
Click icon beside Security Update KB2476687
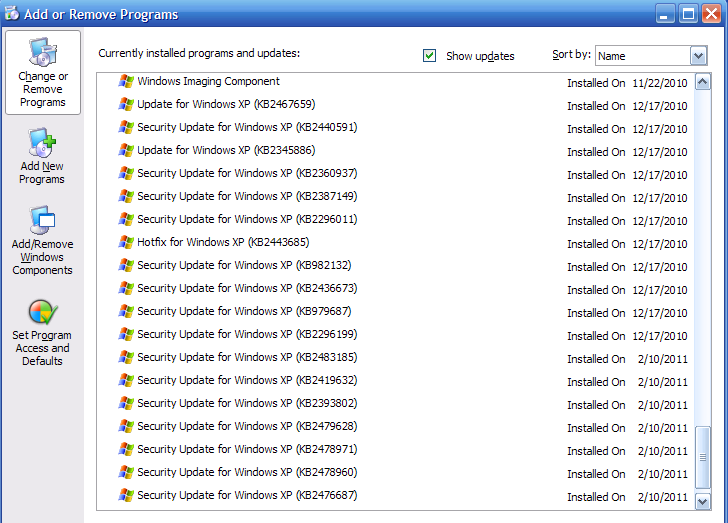pos(126,495)
